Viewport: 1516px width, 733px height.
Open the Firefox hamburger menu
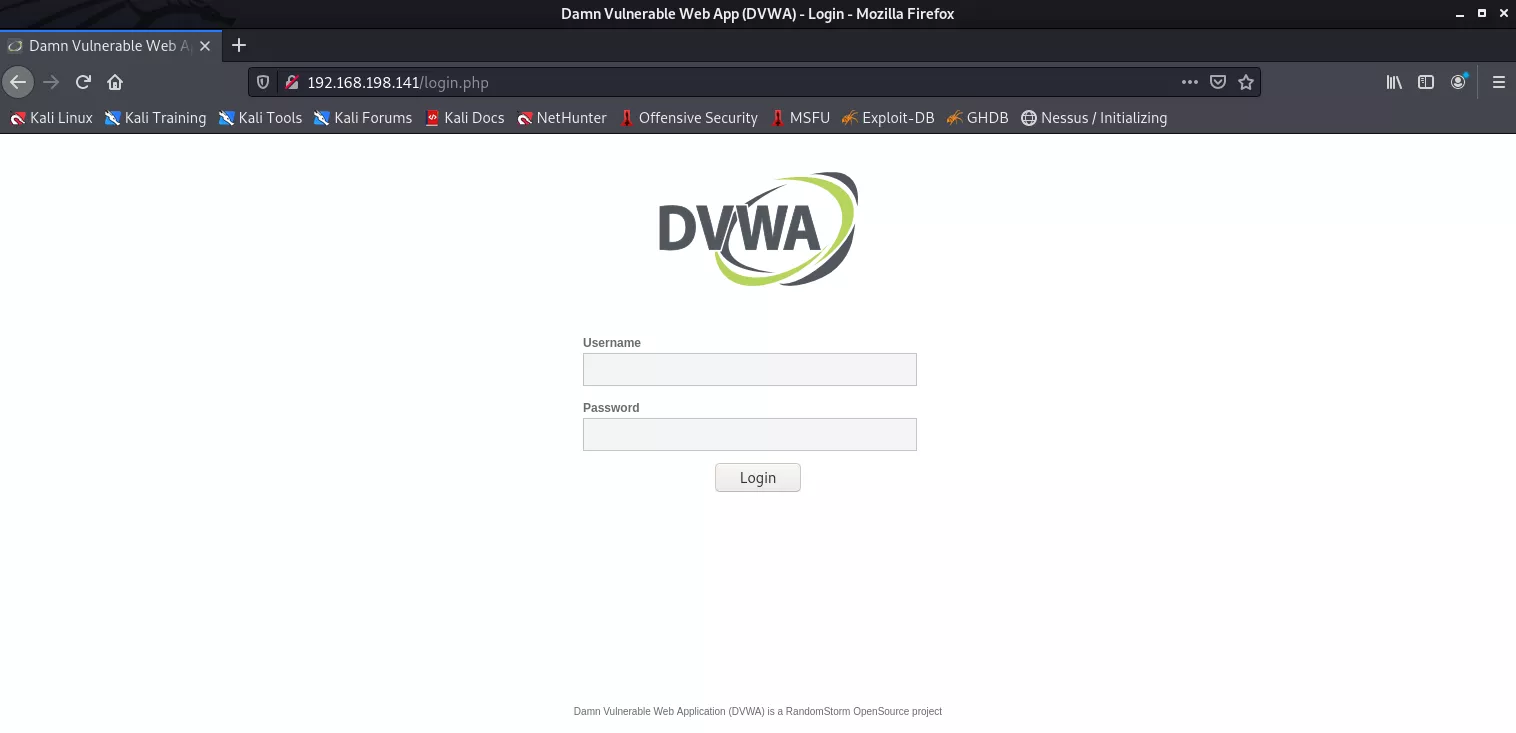[x=1498, y=83]
